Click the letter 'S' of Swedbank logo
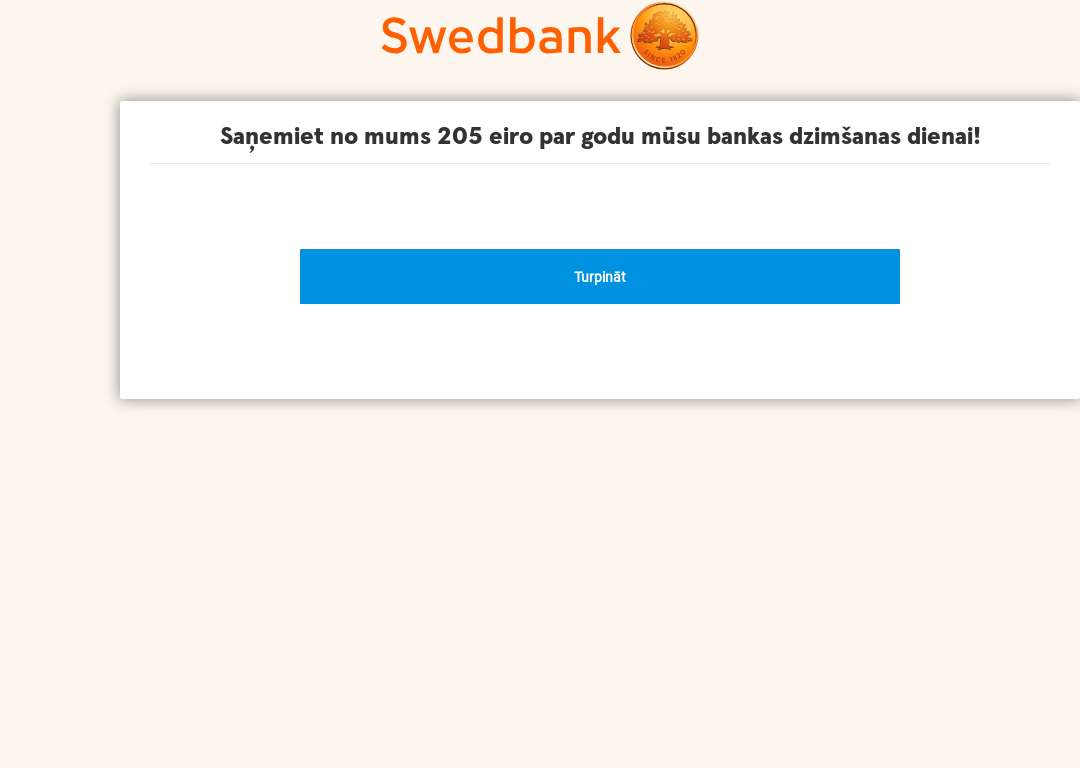Screen dimensions: 1080x768 click(395, 36)
